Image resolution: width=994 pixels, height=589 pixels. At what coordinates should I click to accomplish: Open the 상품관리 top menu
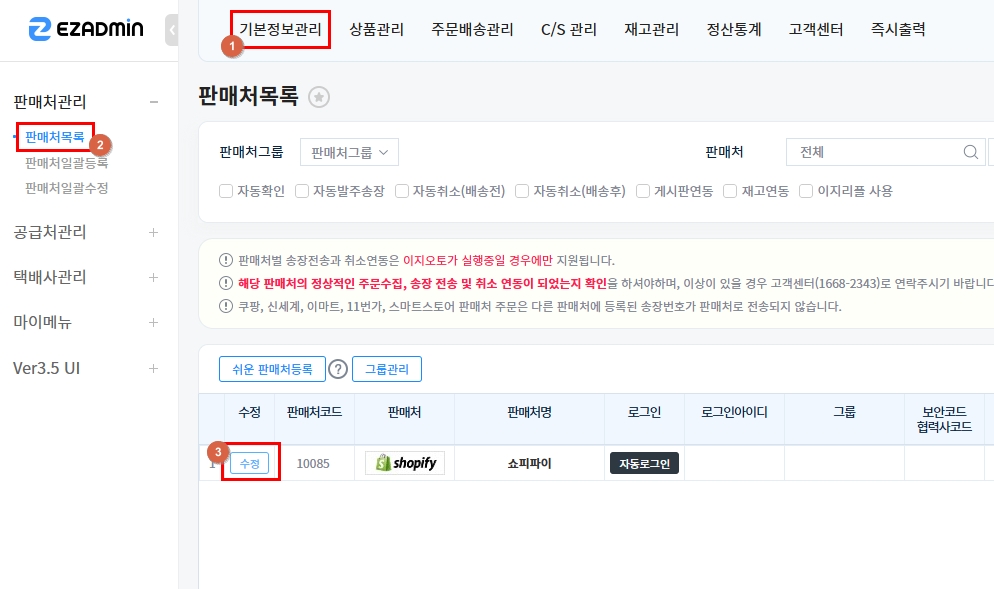[377, 30]
